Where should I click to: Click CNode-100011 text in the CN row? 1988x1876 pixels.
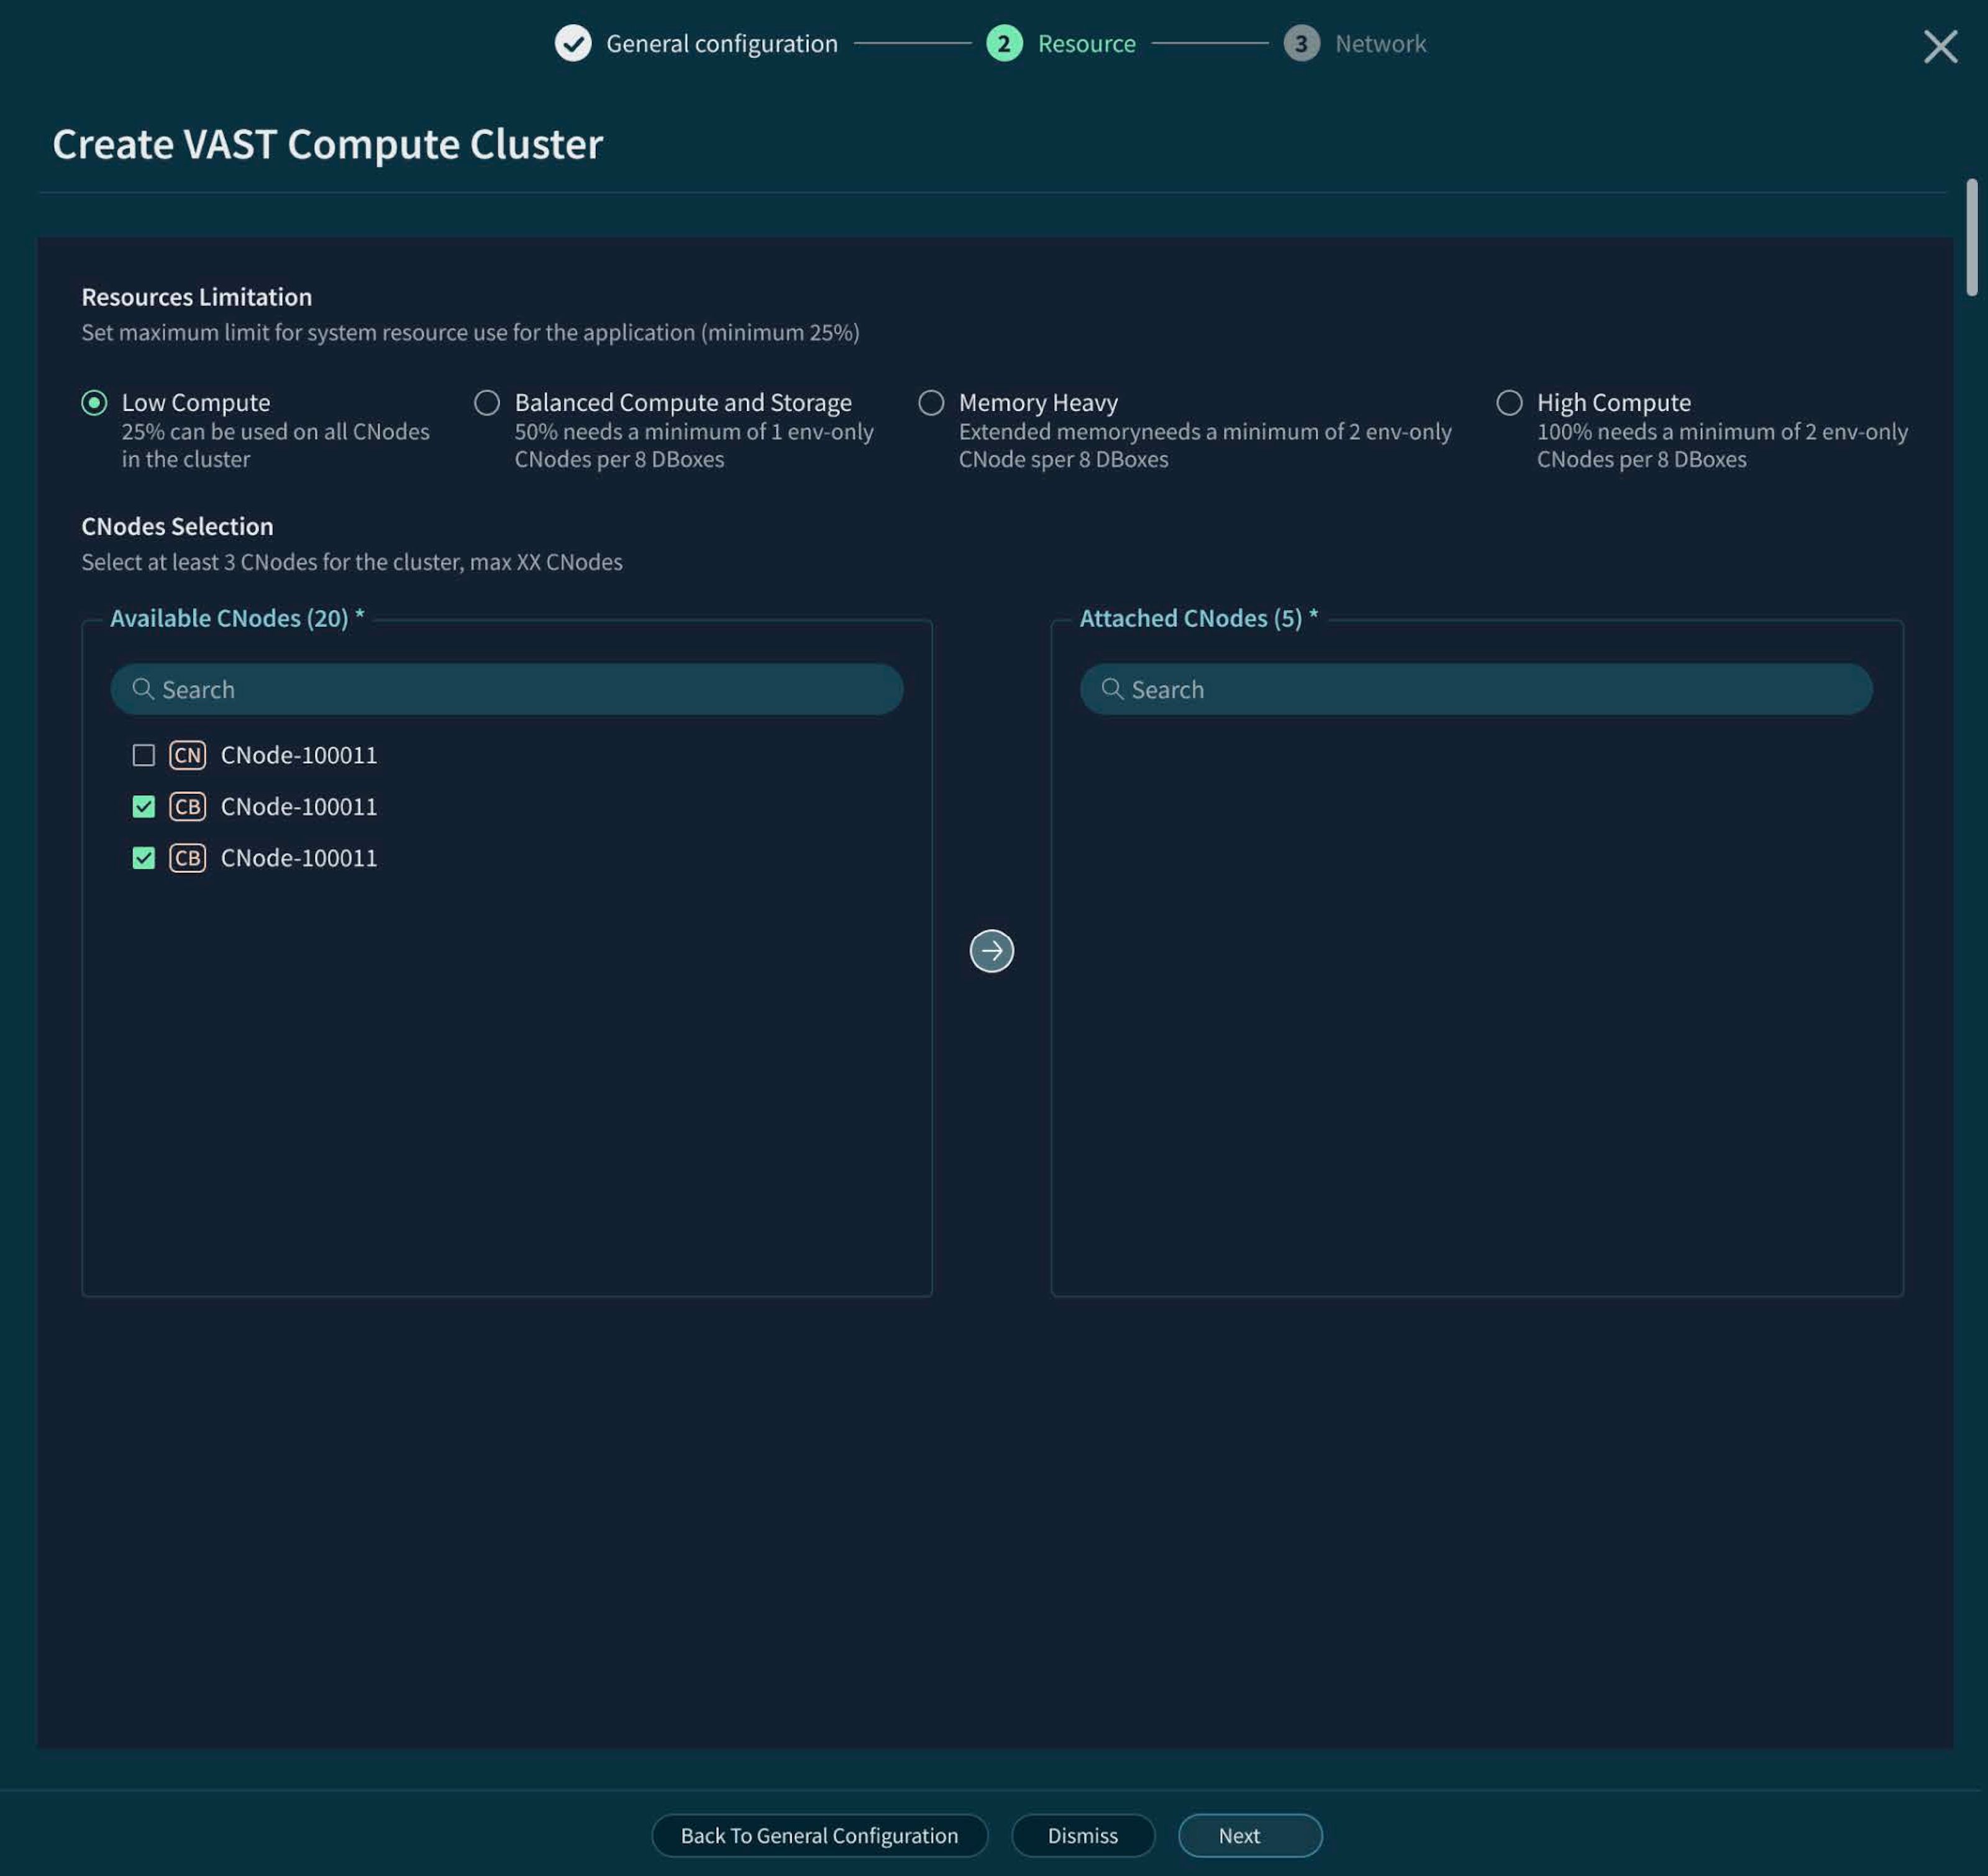pos(299,755)
